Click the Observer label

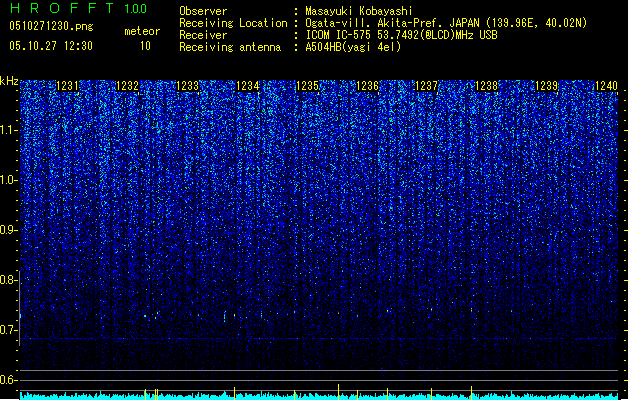[x=203, y=11]
